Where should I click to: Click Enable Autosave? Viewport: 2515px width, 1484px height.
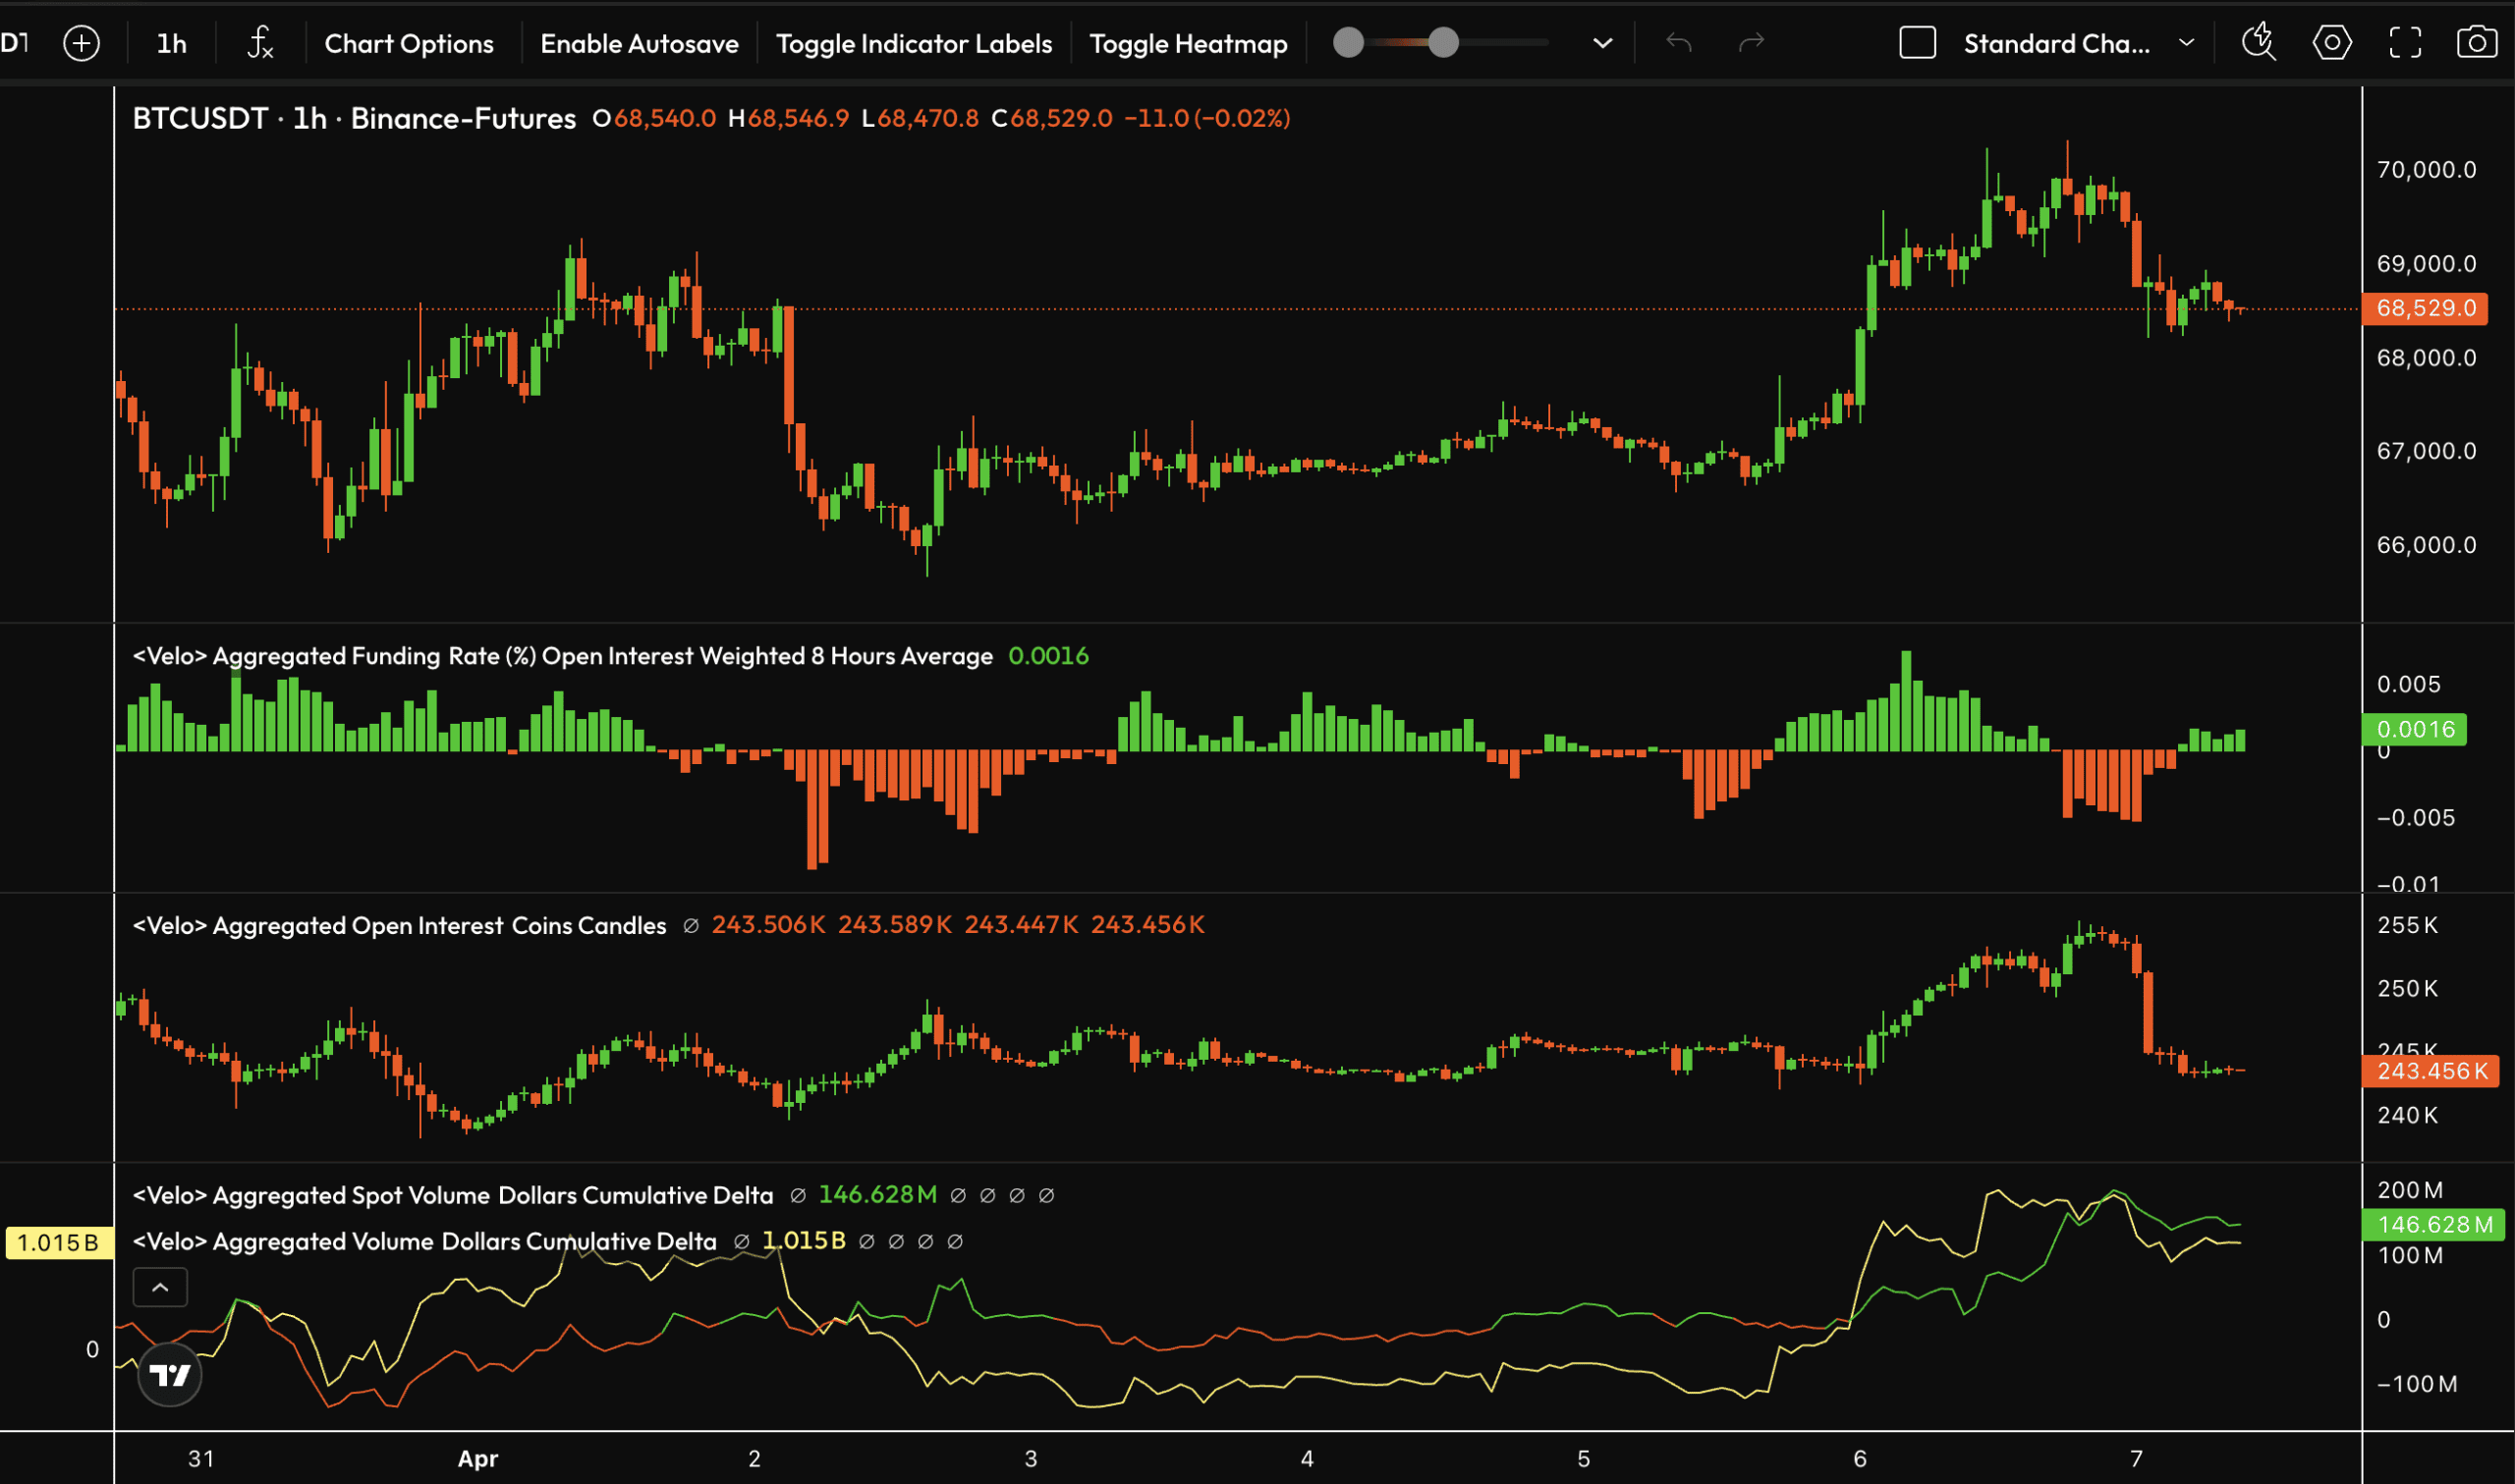pyautogui.click(x=639, y=44)
